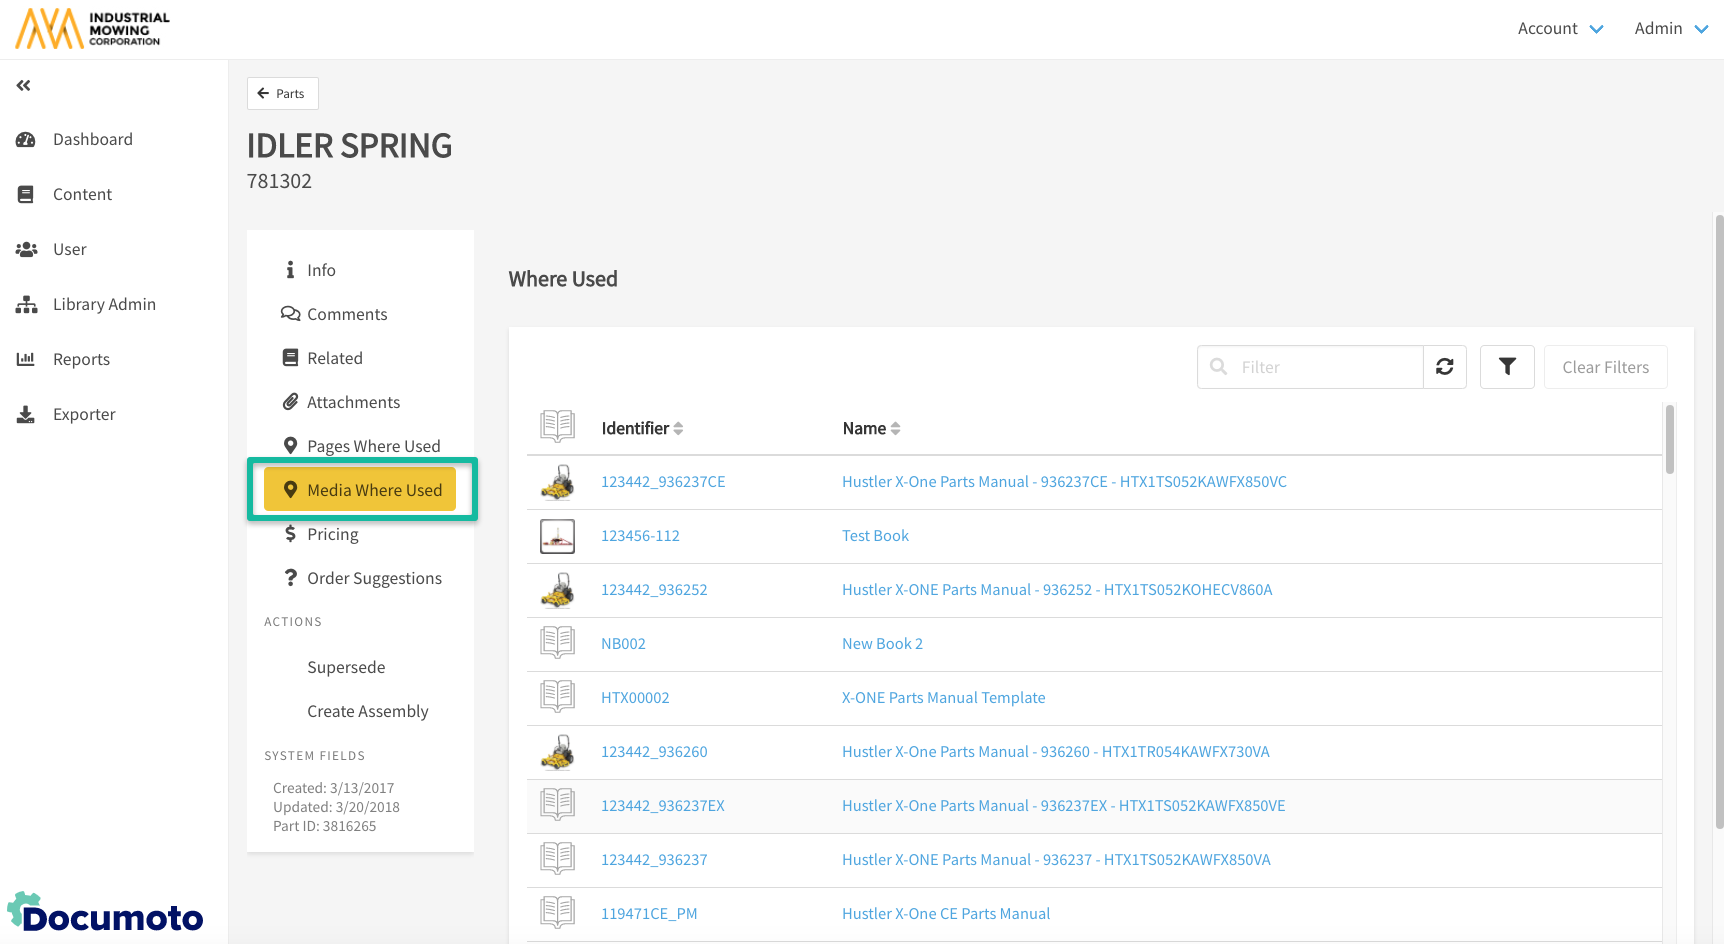Click the Dashboard gauge icon
The height and width of the screenshot is (944, 1724).
[26, 140]
